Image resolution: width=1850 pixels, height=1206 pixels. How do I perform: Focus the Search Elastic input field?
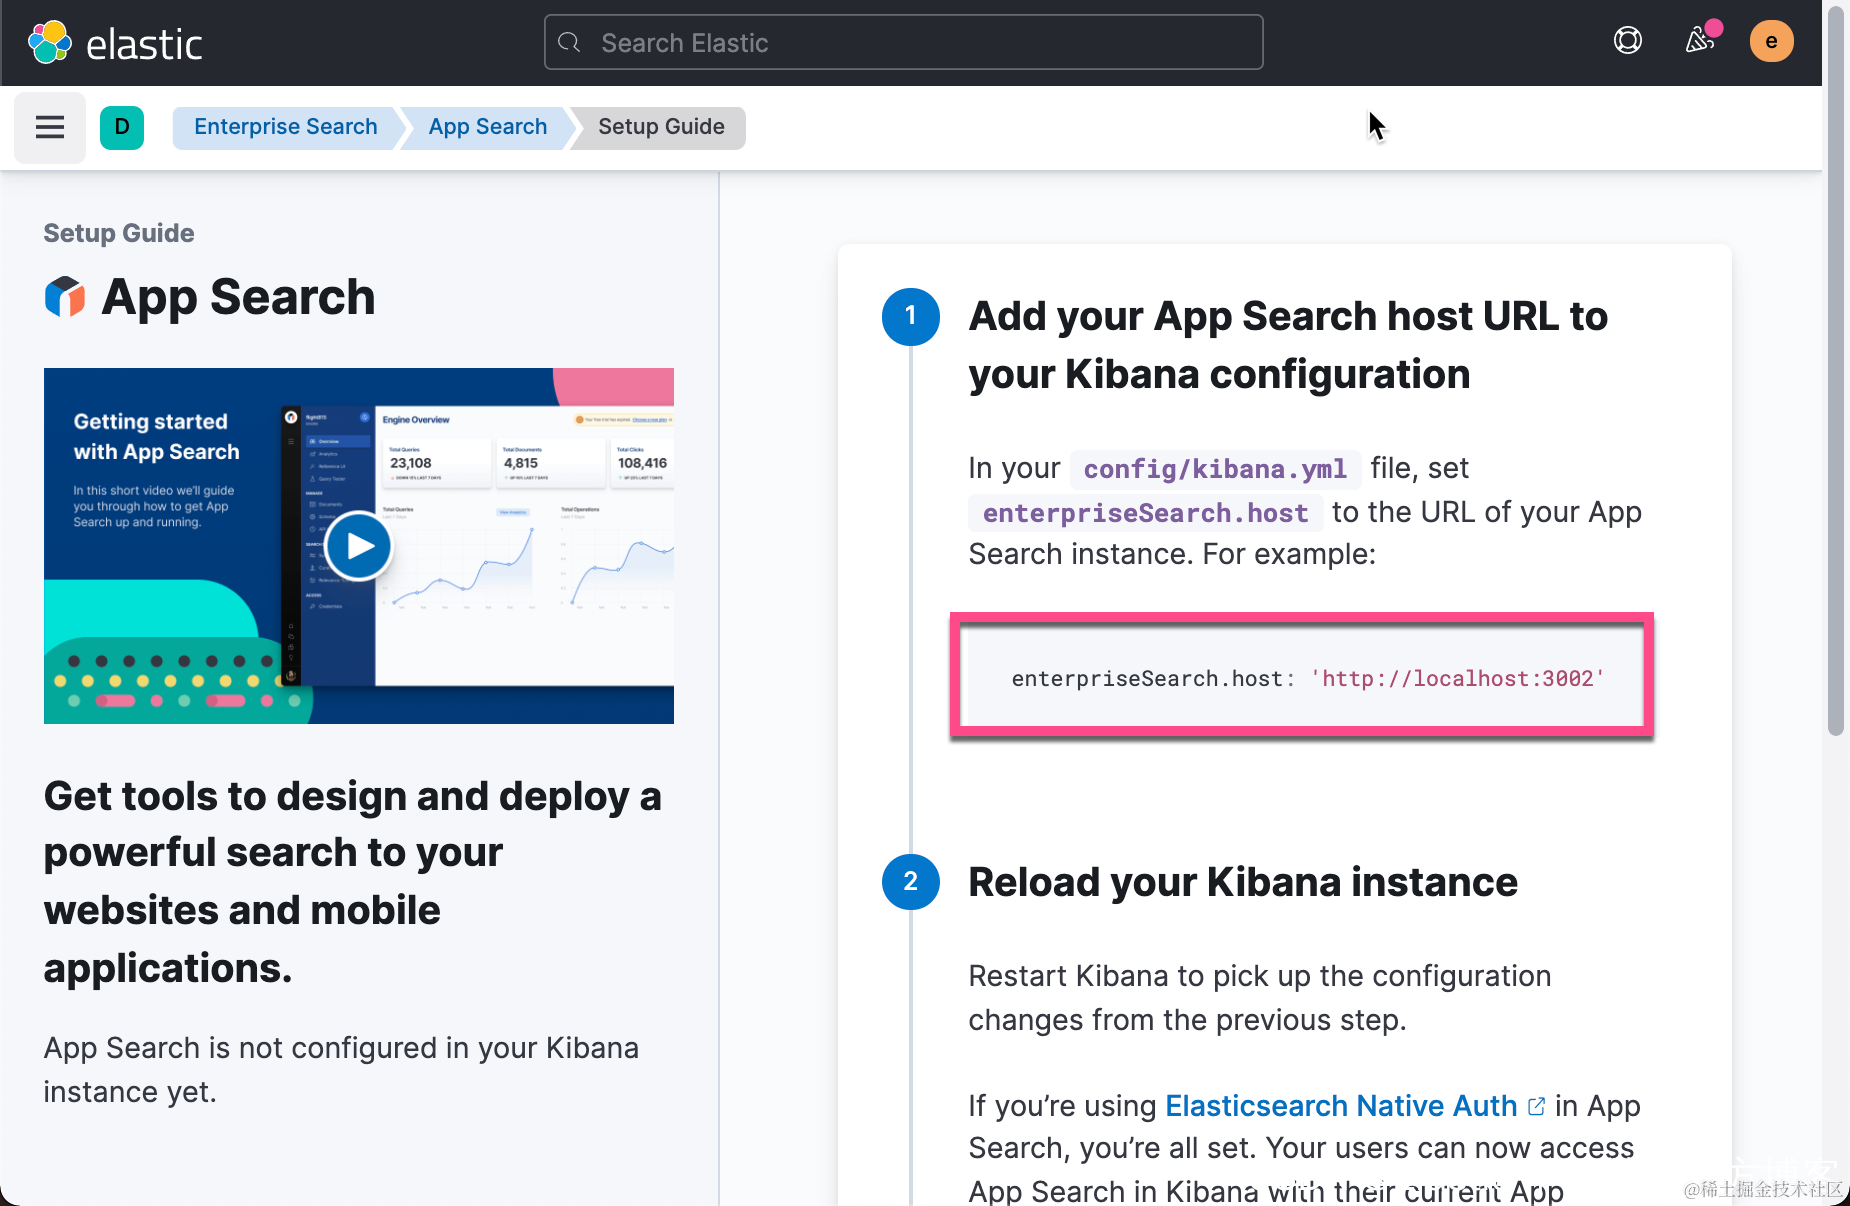(x=920, y=43)
